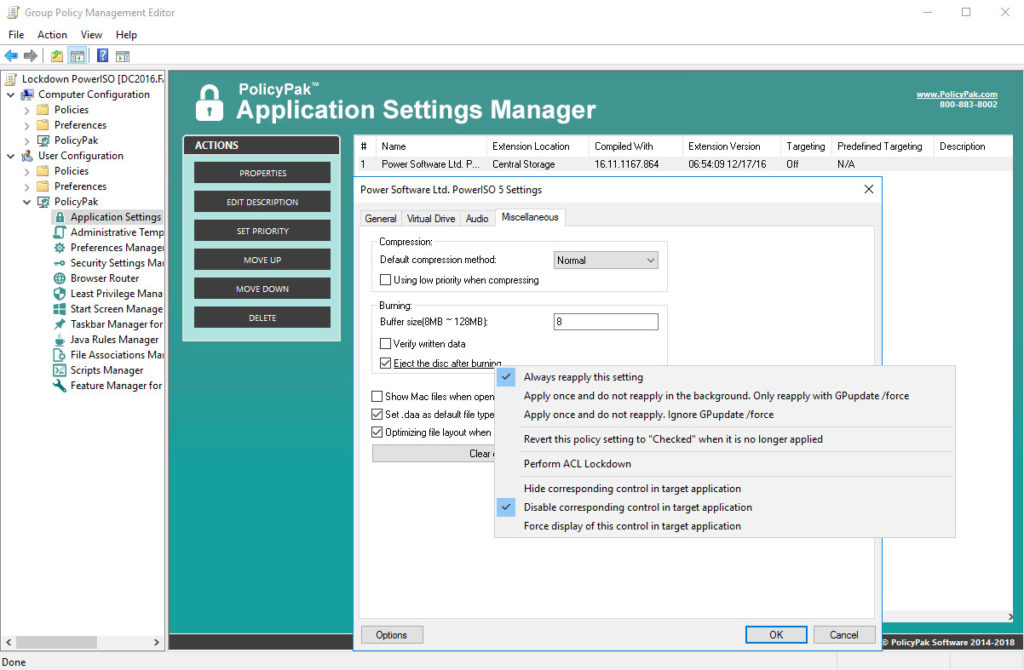
Task: Select the Taskbar Manager pin icon
Action: pos(59,324)
